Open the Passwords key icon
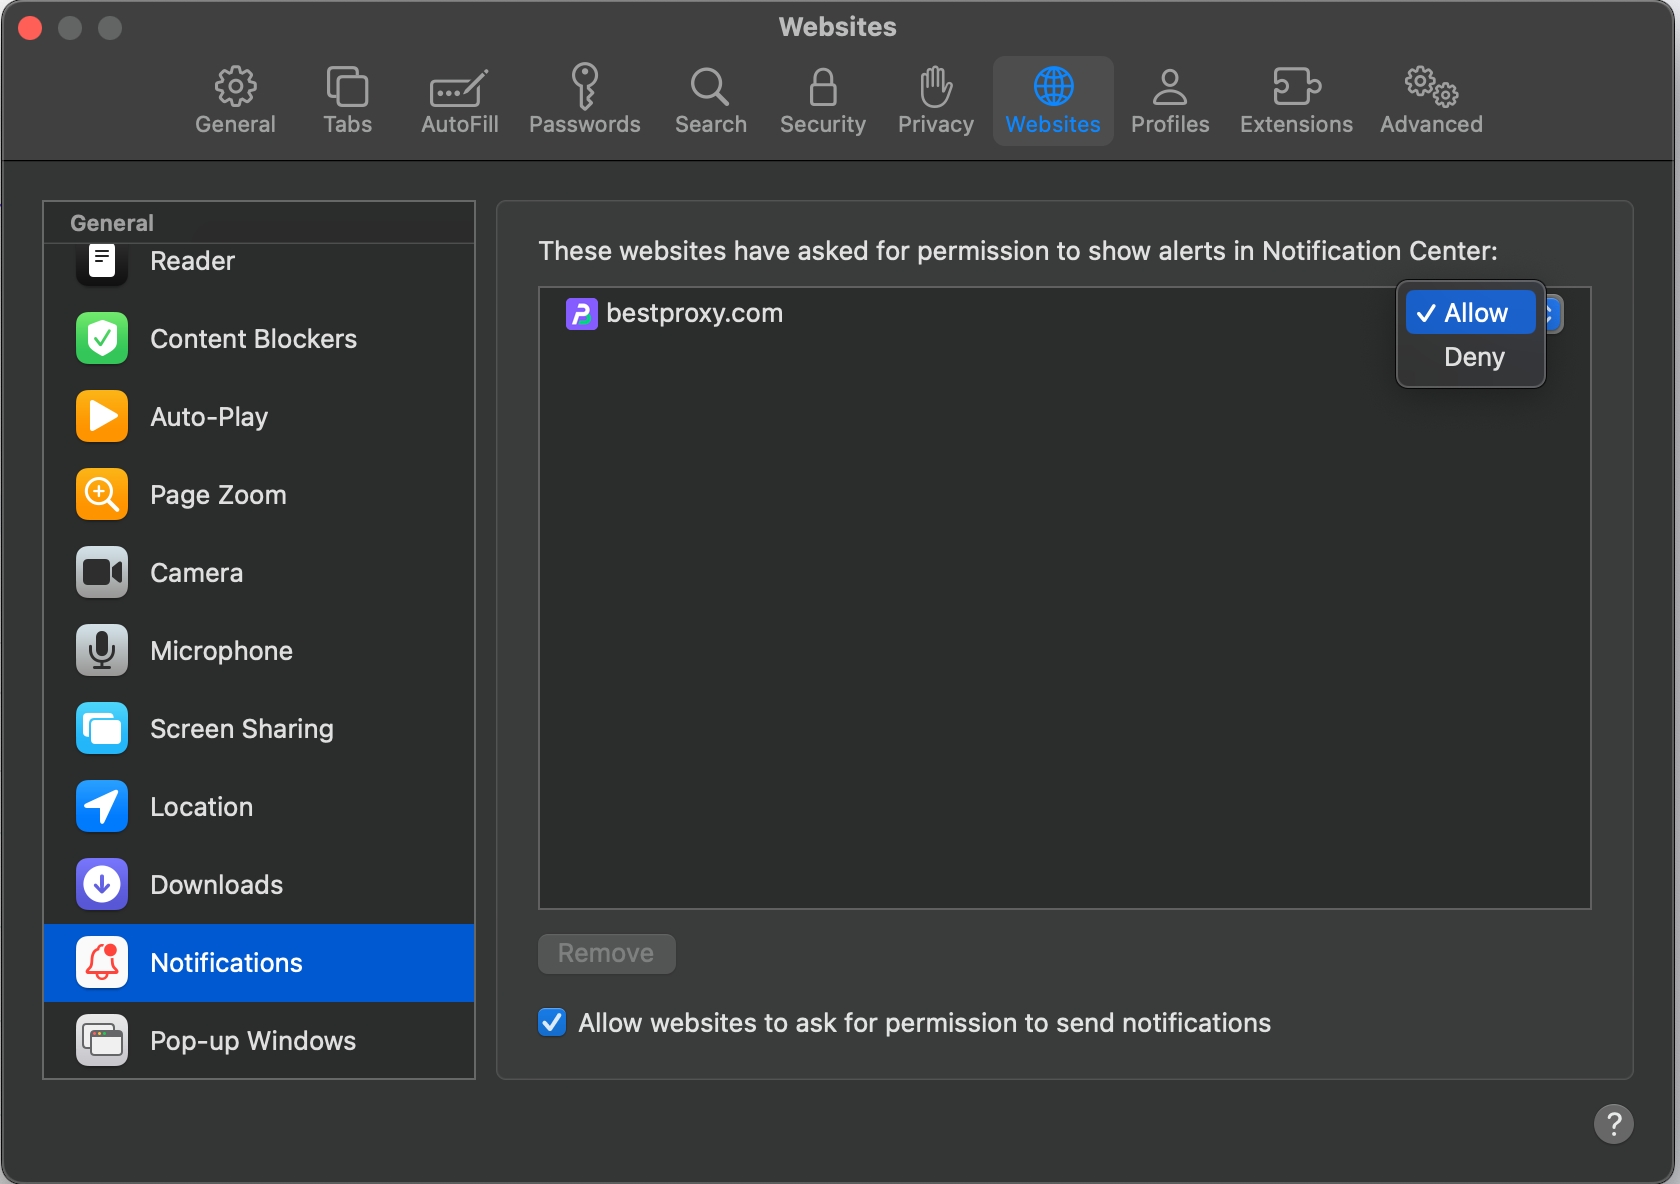This screenshot has height=1184, width=1680. point(585,86)
